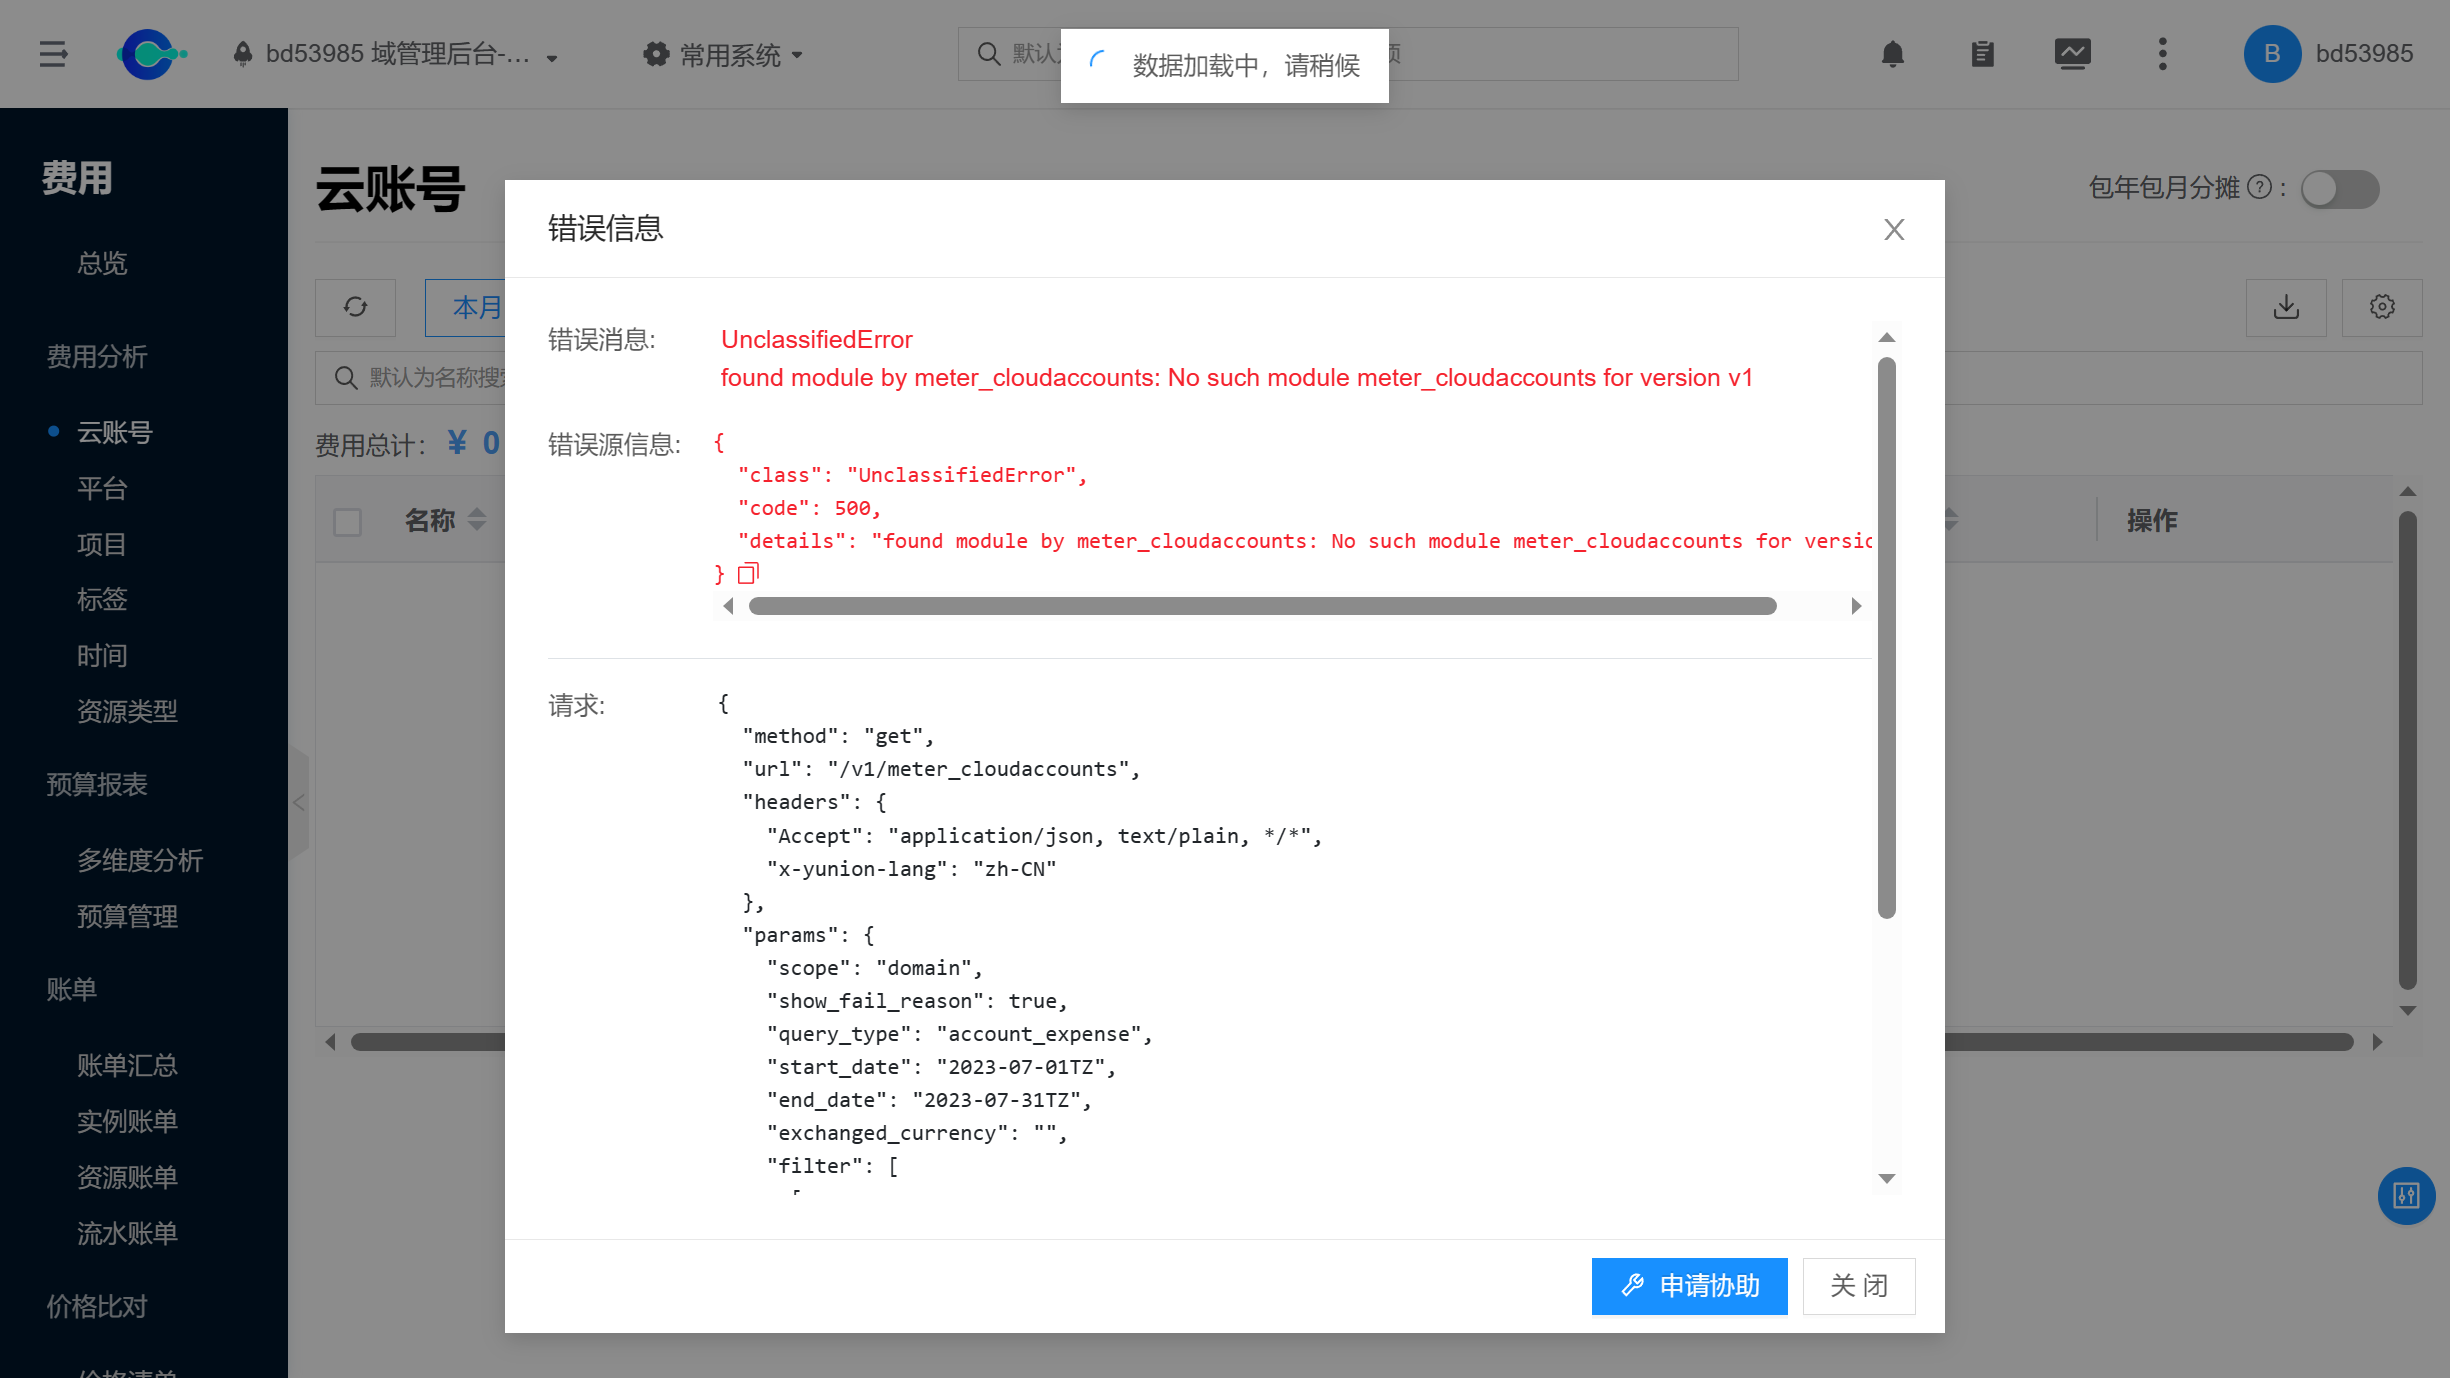
Task: Open the three-dot more options menu
Action: pyautogui.click(x=2162, y=54)
